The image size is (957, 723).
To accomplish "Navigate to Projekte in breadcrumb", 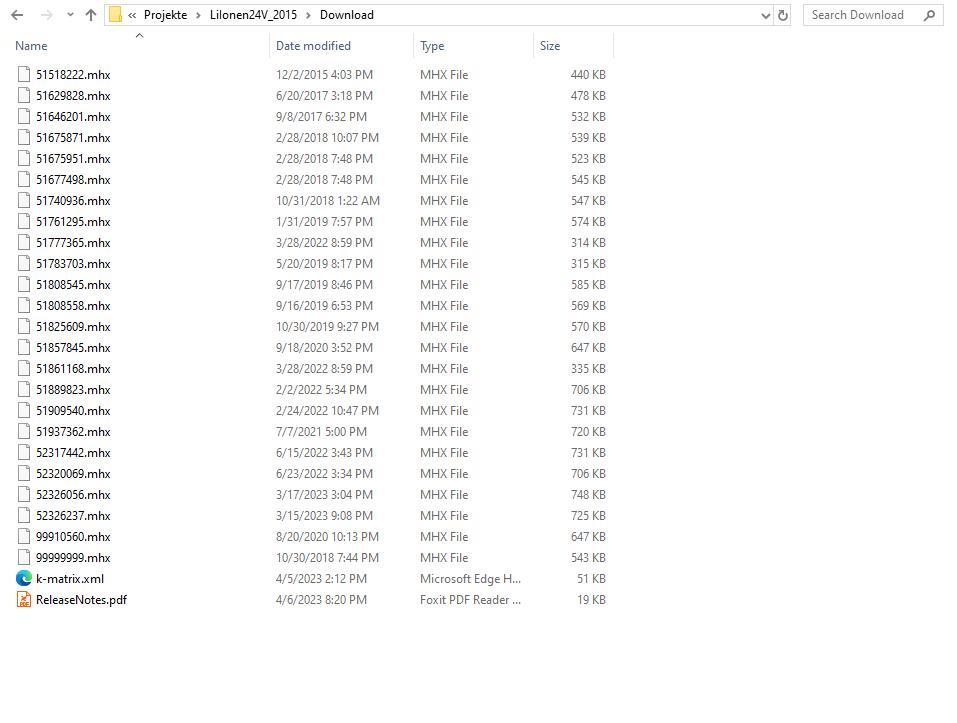I will pyautogui.click(x=165, y=15).
